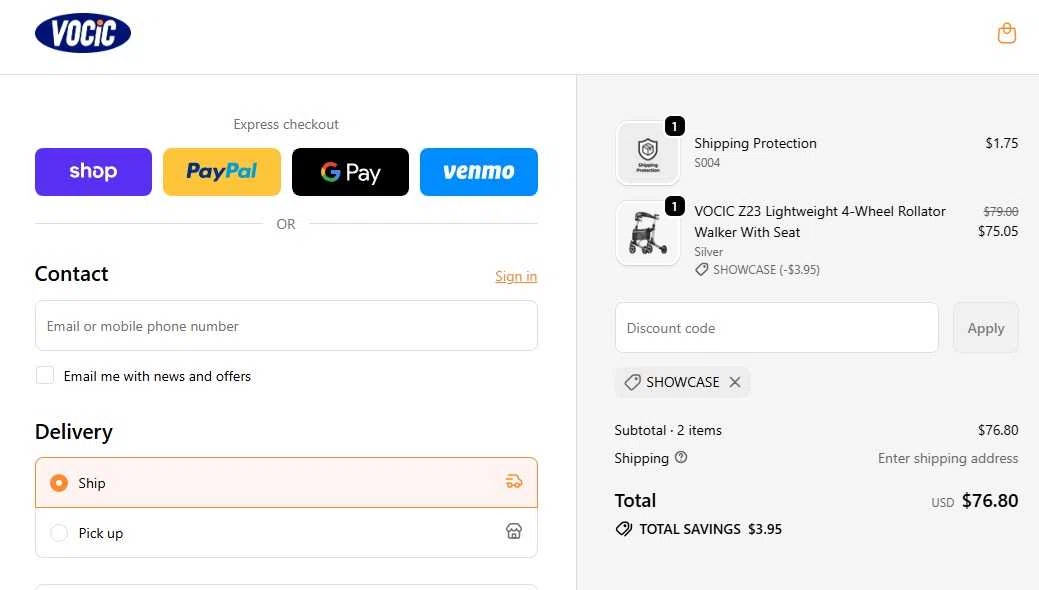Focus the email or mobile phone field
The height and width of the screenshot is (590, 1039).
tap(286, 325)
